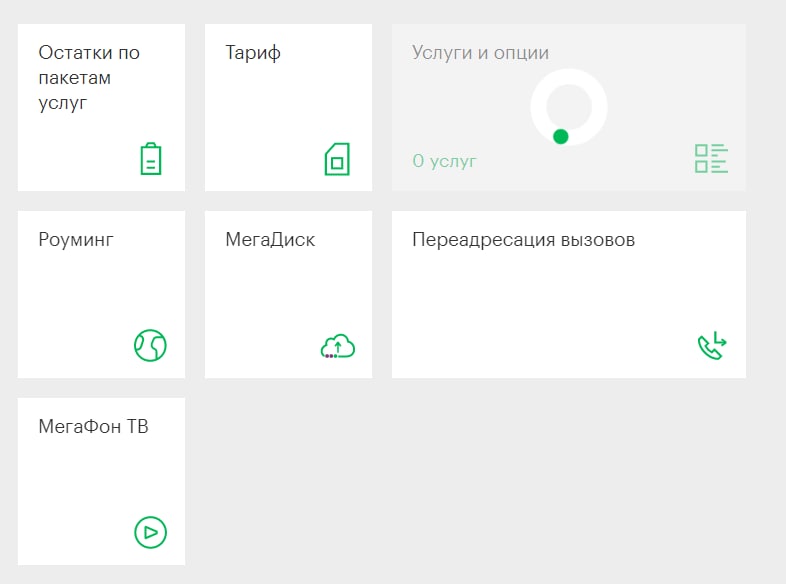Open the Переадресация вызовов title
Screen dimensions: 786x584
click(x=523, y=240)
